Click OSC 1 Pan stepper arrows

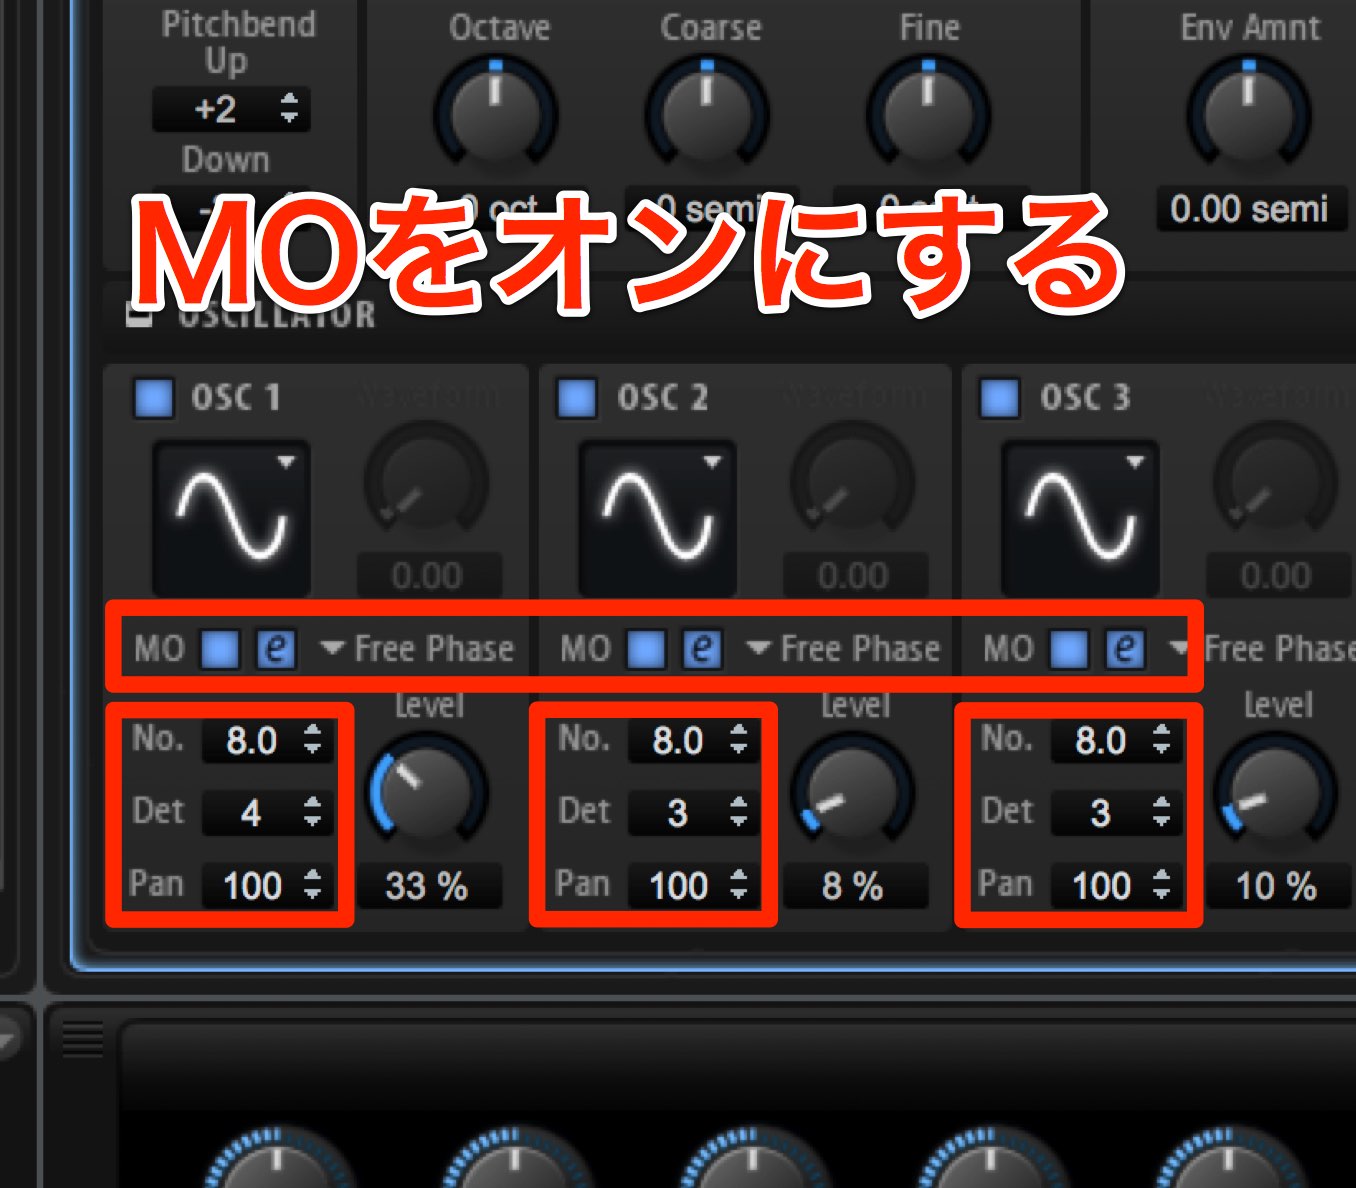tap(313, 885)
